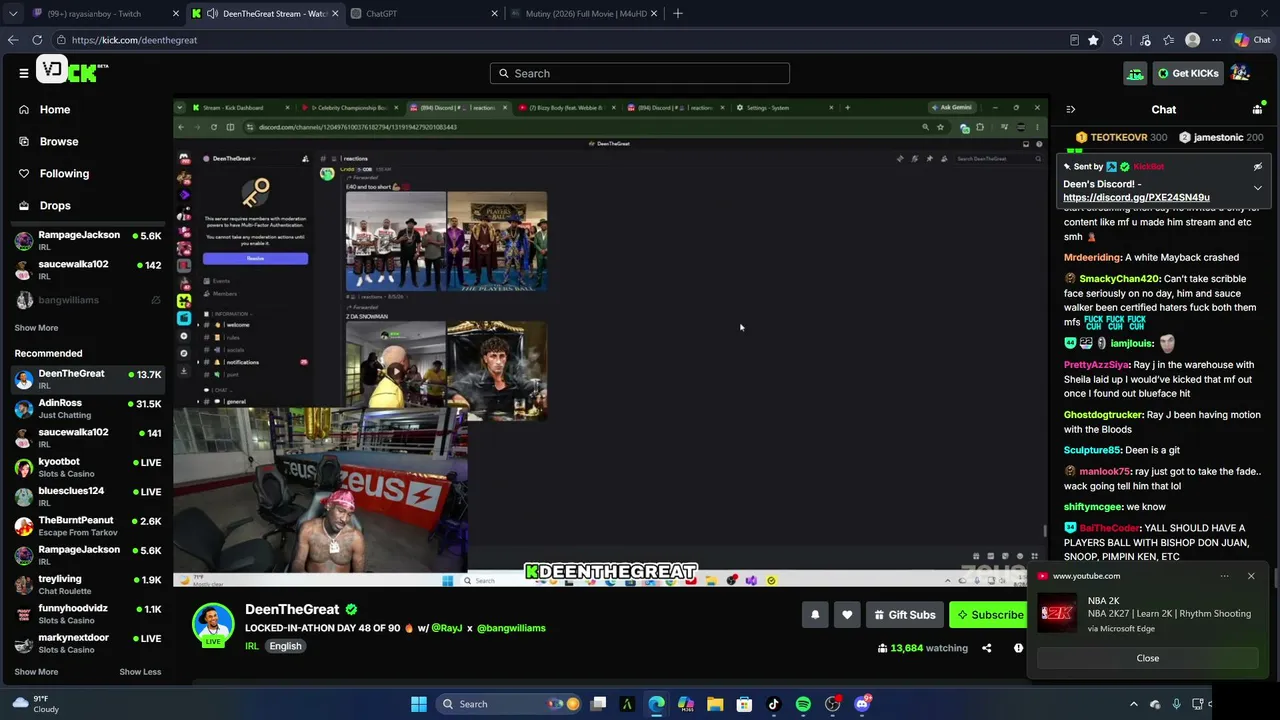Screen dimensions: 1280x720
Task: Open Edge immersive reader icon
Action: point(1074,40)
